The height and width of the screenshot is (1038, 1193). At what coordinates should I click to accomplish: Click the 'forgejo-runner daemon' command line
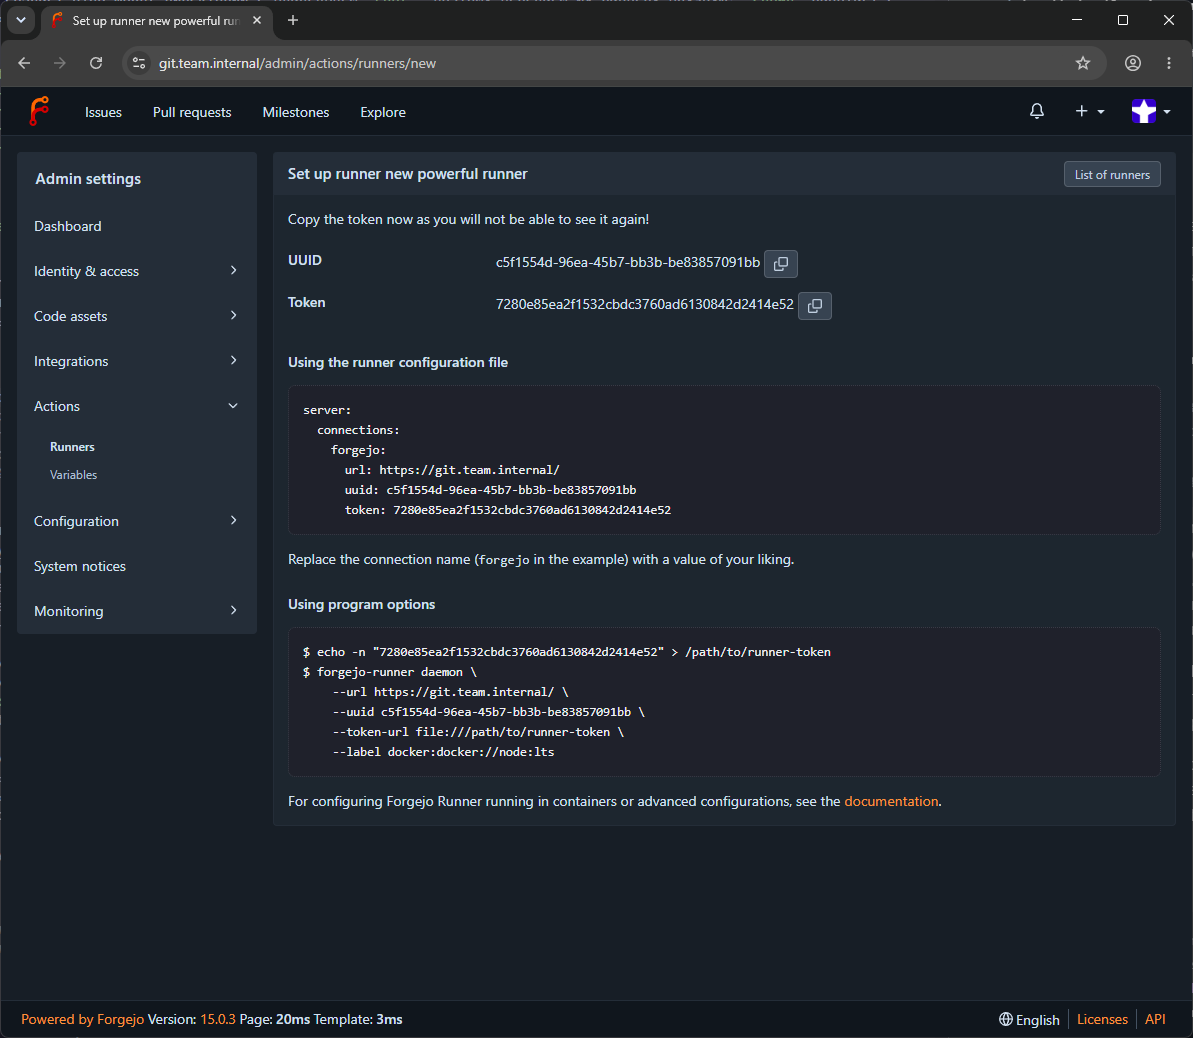390,672
